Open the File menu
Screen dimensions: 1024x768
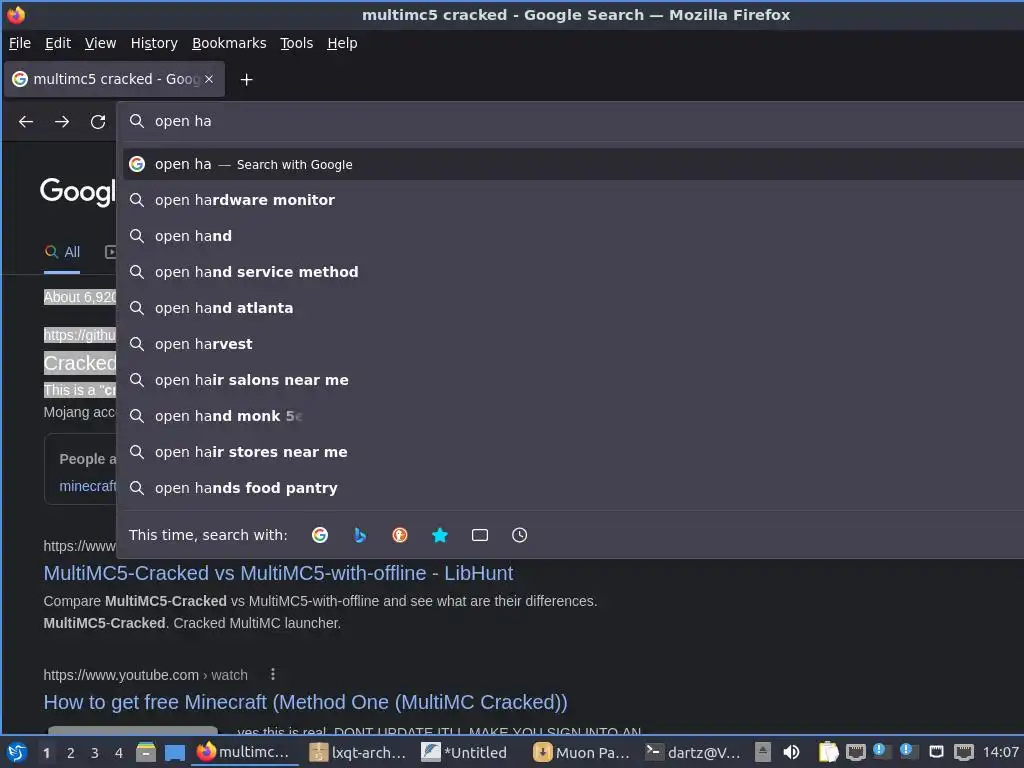(x=20, y=43)
